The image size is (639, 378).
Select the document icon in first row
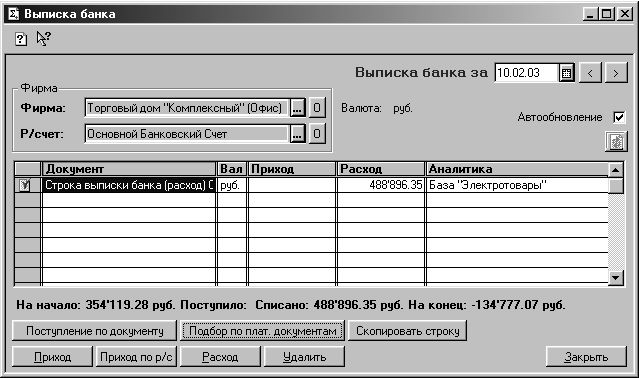coord(25,185)
